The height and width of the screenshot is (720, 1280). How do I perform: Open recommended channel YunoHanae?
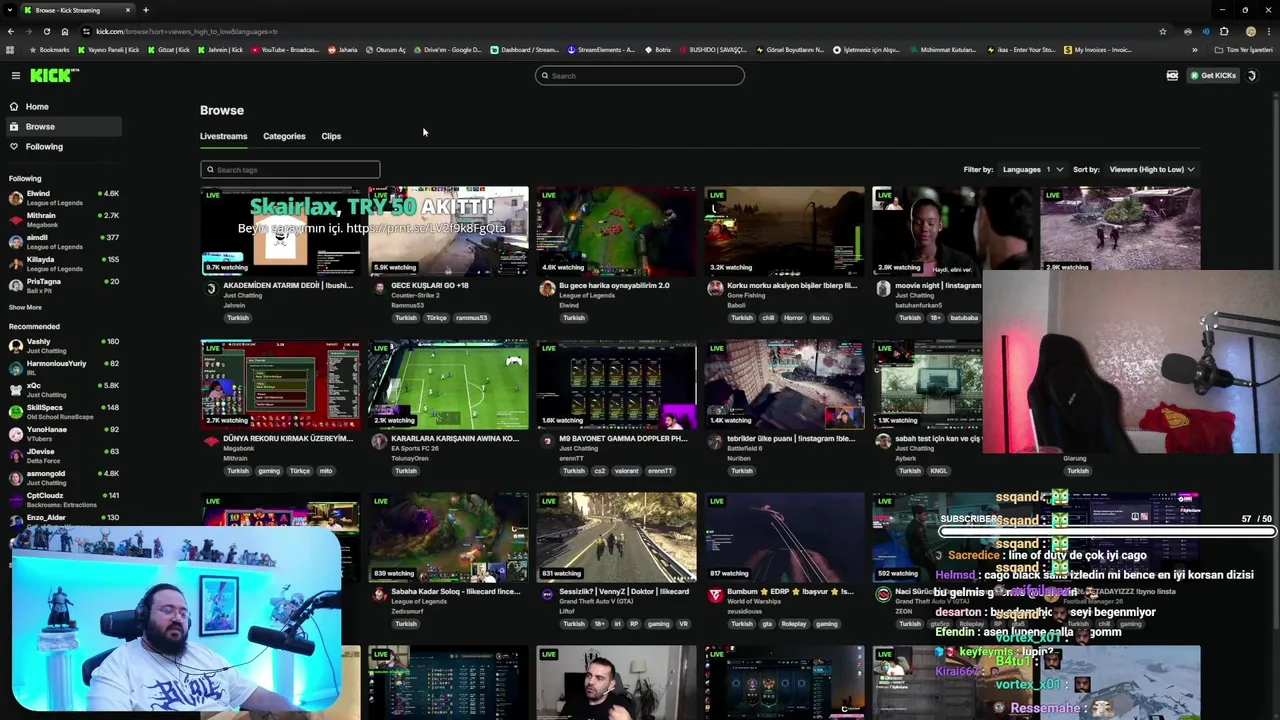click(x=62, y=434)
